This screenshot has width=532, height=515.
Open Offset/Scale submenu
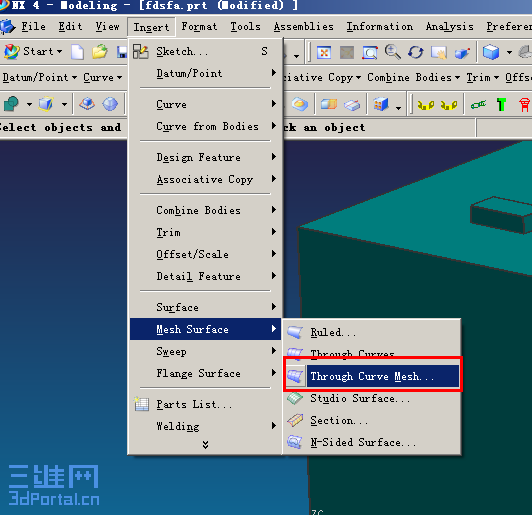pyautogui.click(x=205, y=254)
